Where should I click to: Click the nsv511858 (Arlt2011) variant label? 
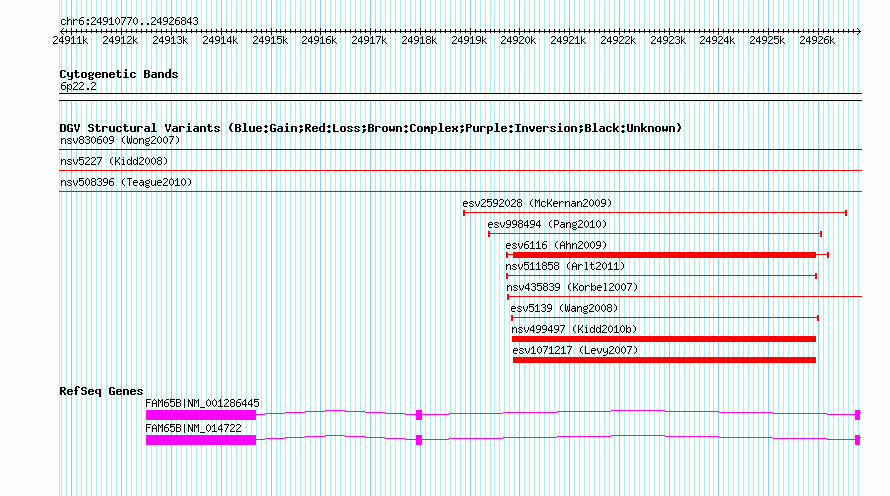(565, 266)
